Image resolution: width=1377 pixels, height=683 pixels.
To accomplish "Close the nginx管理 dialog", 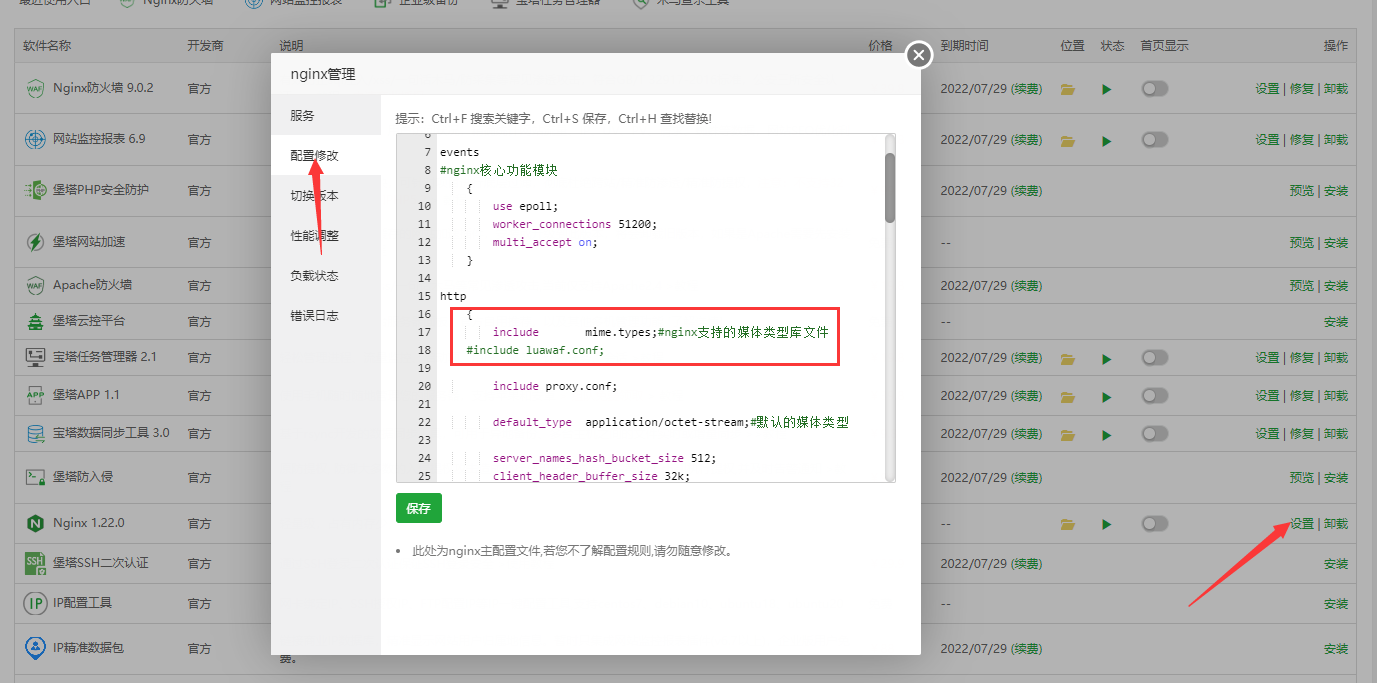I will pos(919,55).
